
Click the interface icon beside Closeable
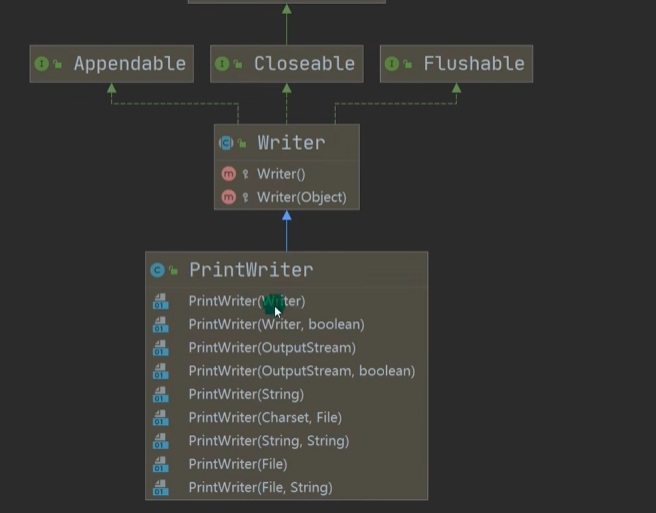point(222,64)
